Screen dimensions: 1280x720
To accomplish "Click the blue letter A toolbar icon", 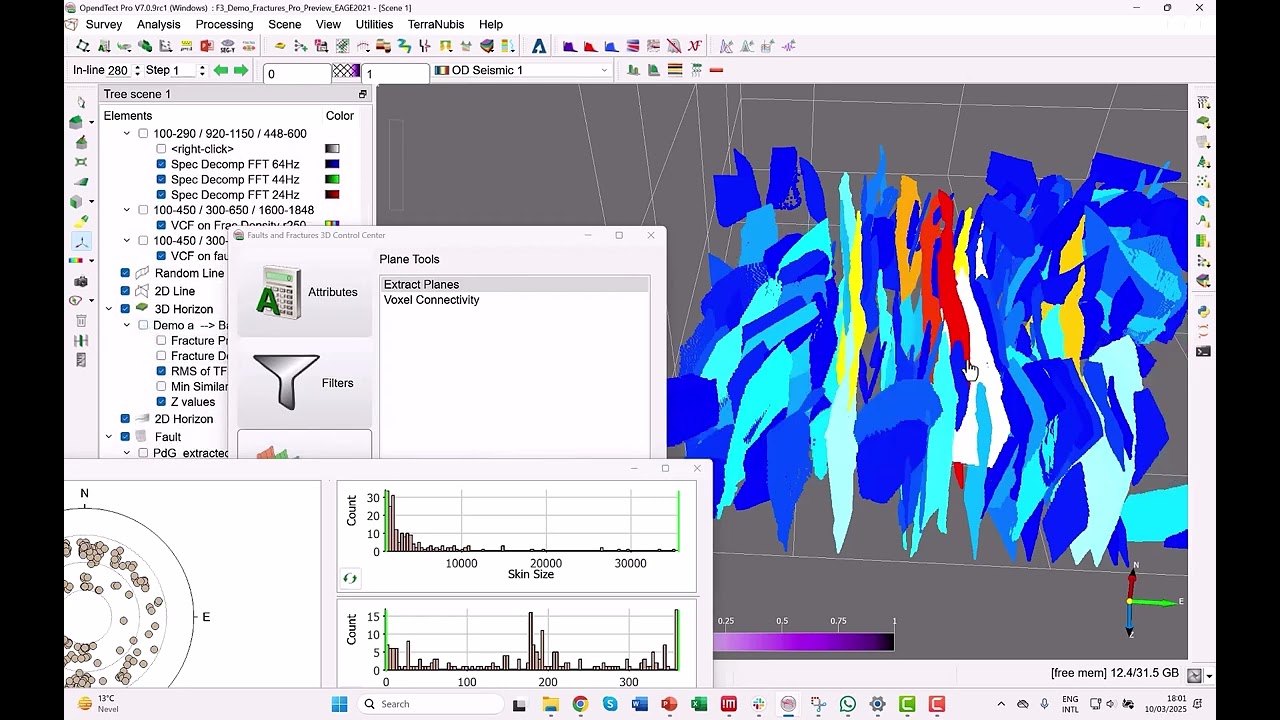I will coord(538,46).
